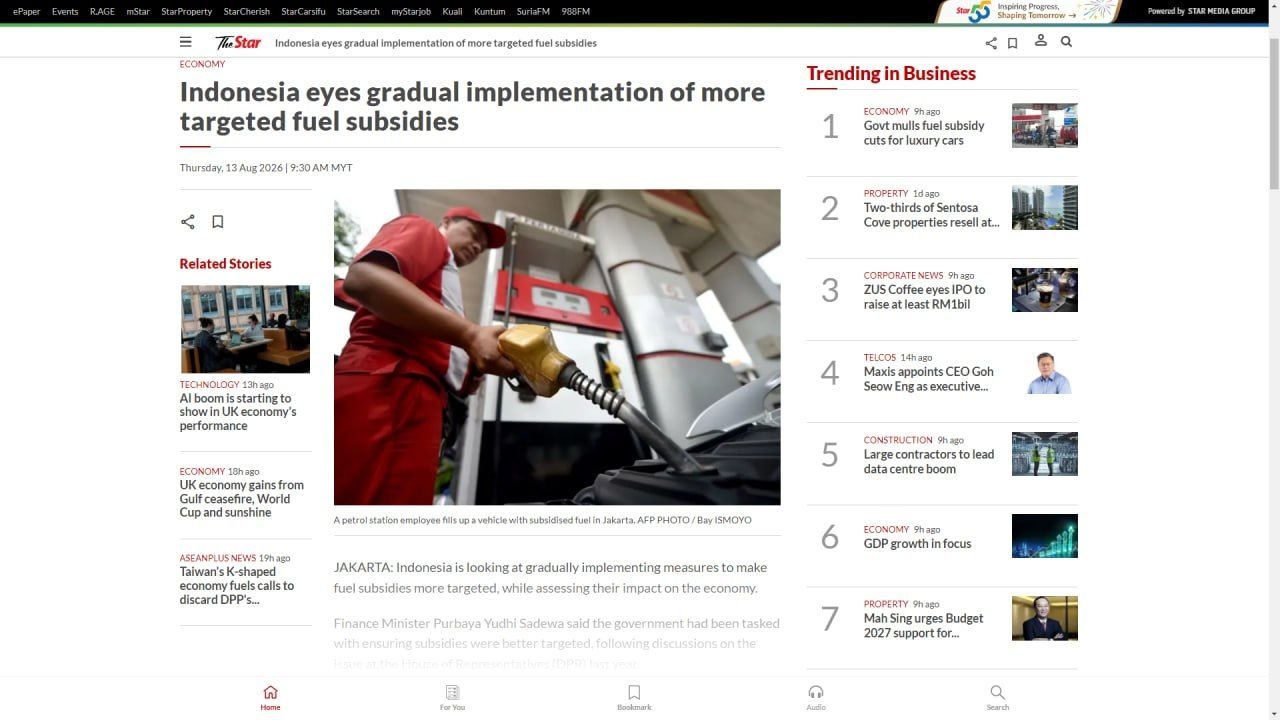Open mStar link in top bar

(138, 12)
